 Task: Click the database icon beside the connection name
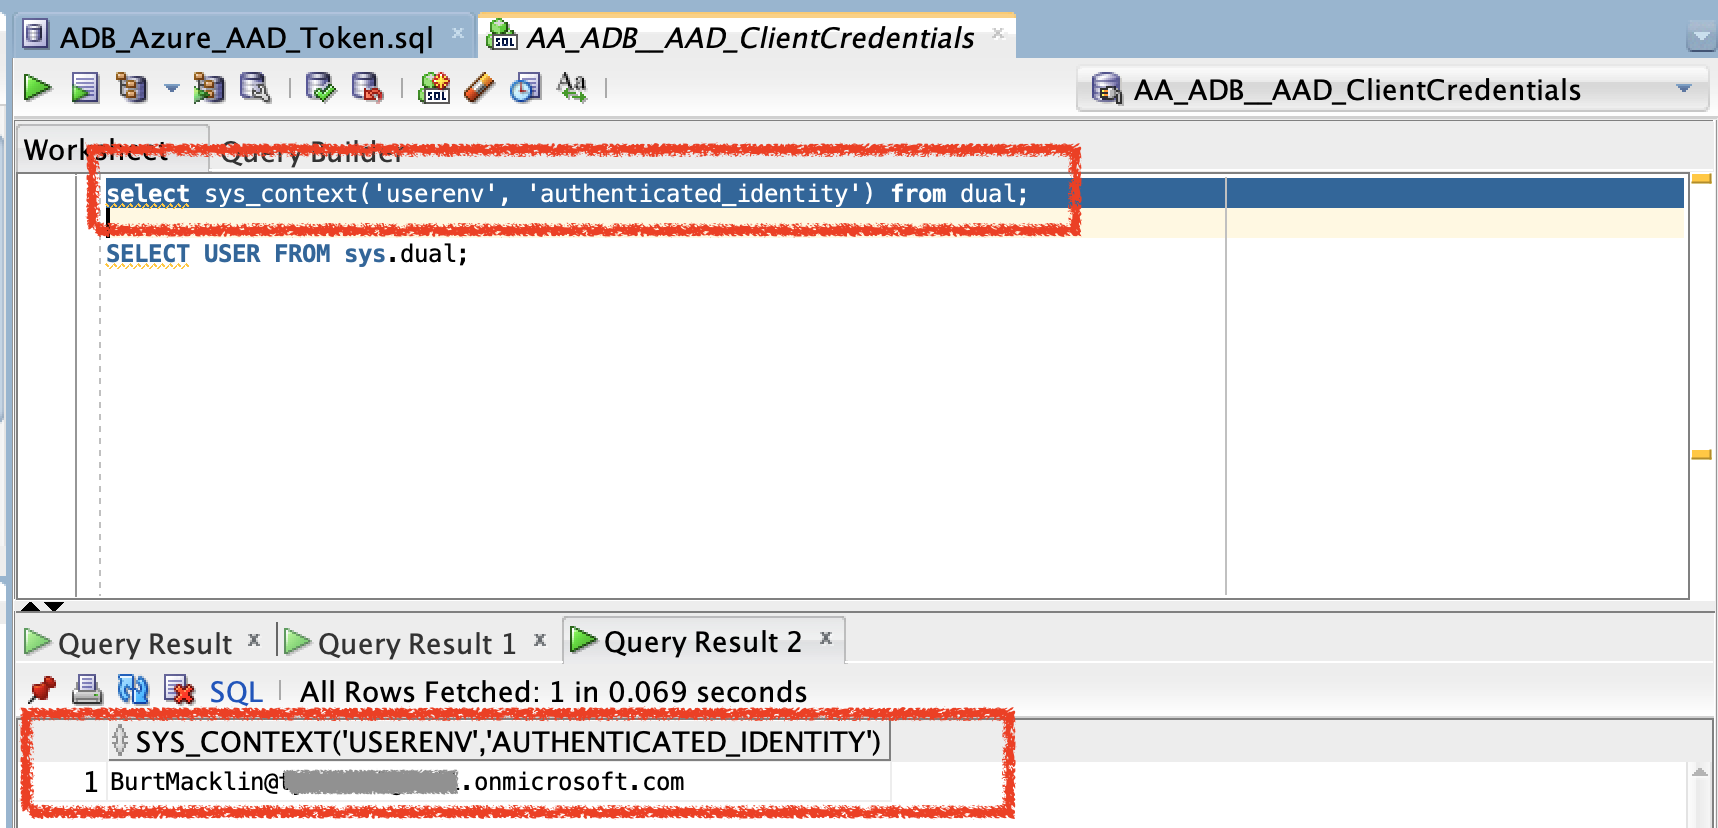click(1106, 89)
